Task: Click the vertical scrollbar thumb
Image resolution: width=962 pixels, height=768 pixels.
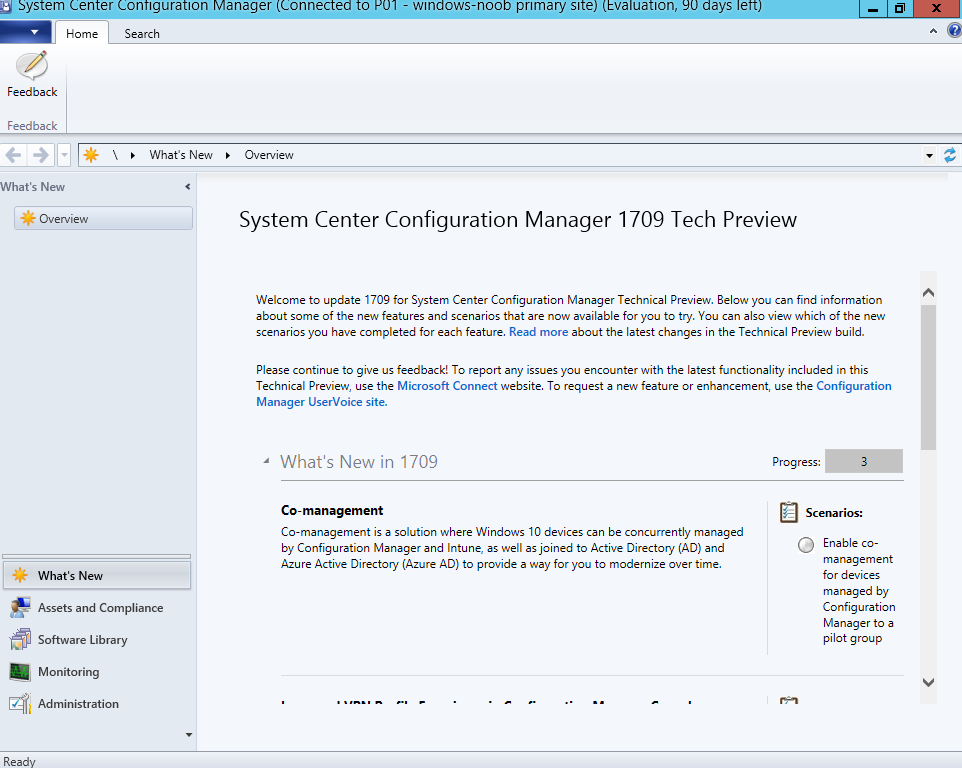Action: pyautogui.click(x=928, y=377)
